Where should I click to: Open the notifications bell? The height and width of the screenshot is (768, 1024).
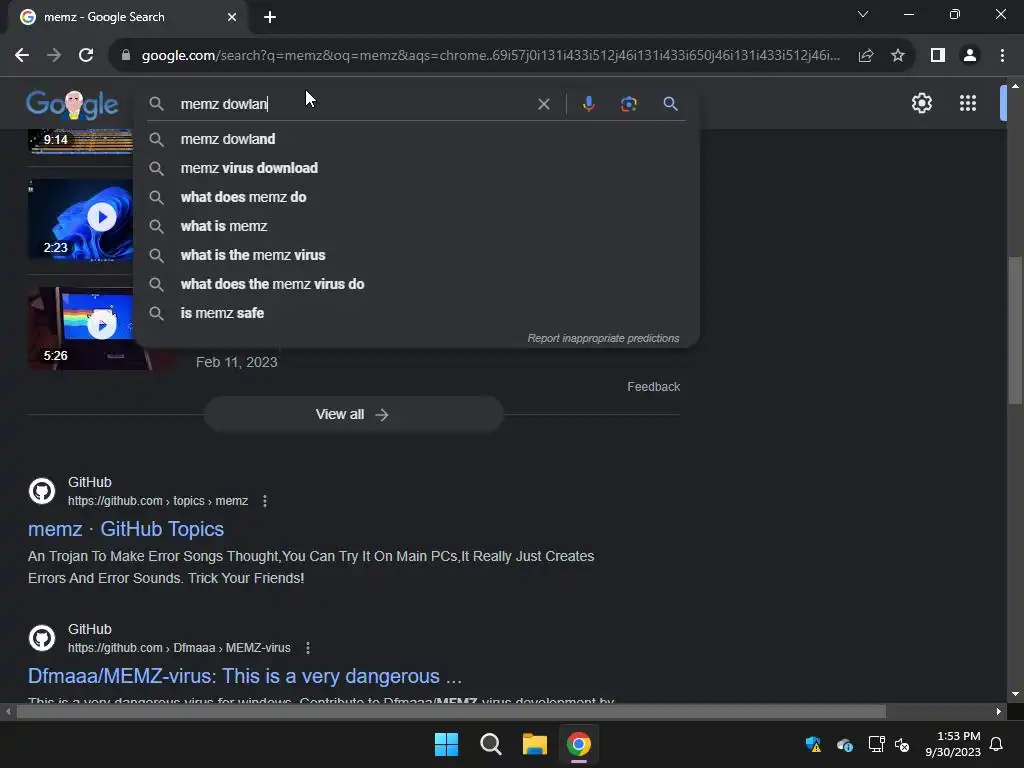tap(997, 744)
